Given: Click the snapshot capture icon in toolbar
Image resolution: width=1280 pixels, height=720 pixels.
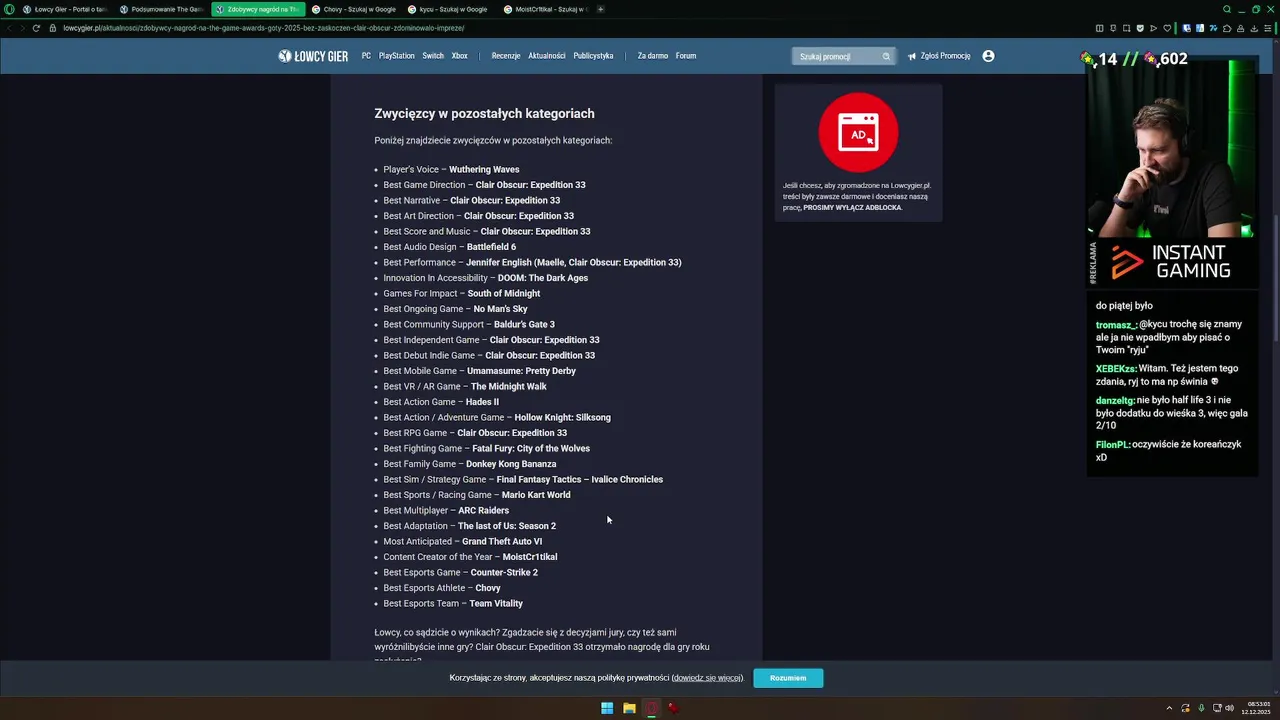Looking at the screenshot, I should click(x=1127, y=28).
